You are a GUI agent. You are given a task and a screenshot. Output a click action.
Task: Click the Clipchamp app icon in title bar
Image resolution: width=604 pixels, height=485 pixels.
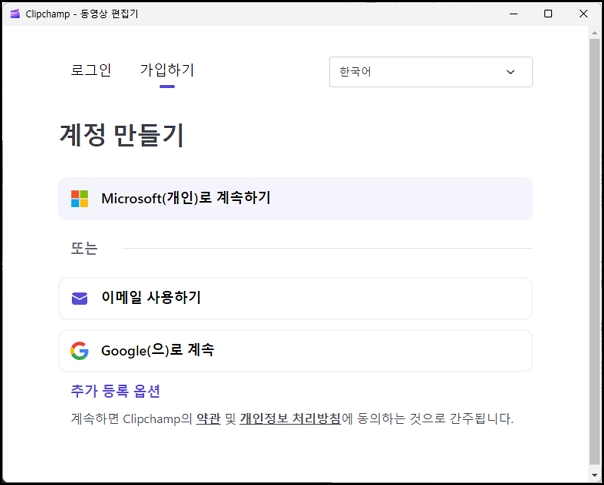point(15,14)
